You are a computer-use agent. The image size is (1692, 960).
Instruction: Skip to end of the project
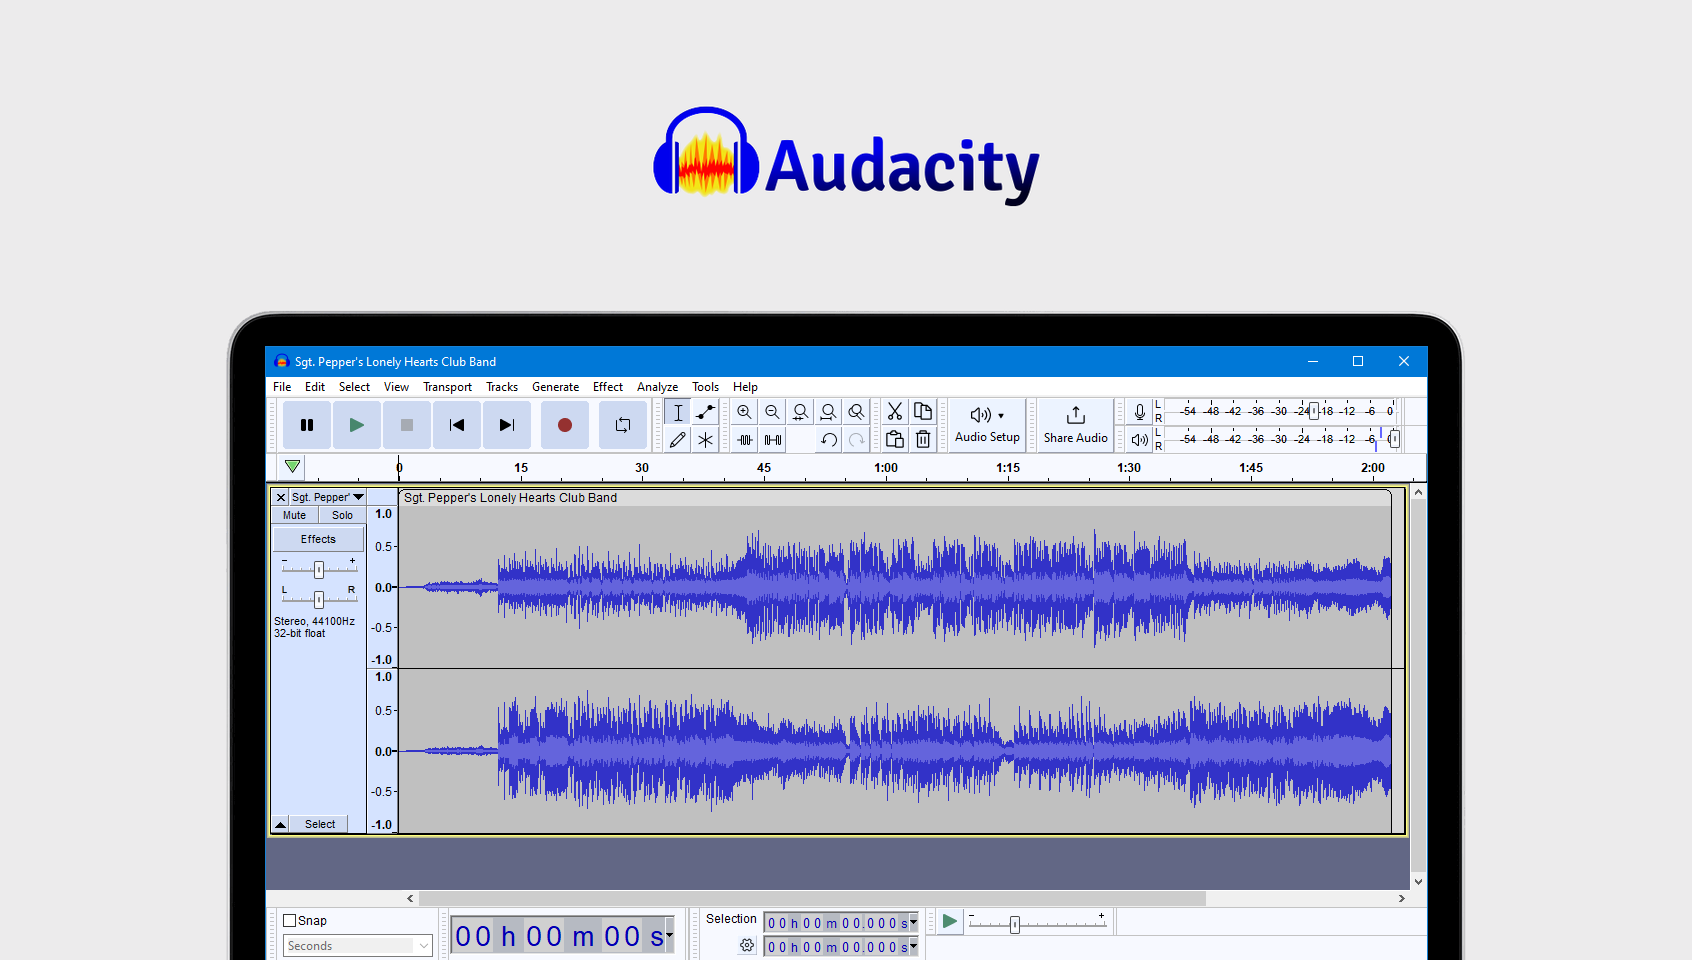[507, 425]
